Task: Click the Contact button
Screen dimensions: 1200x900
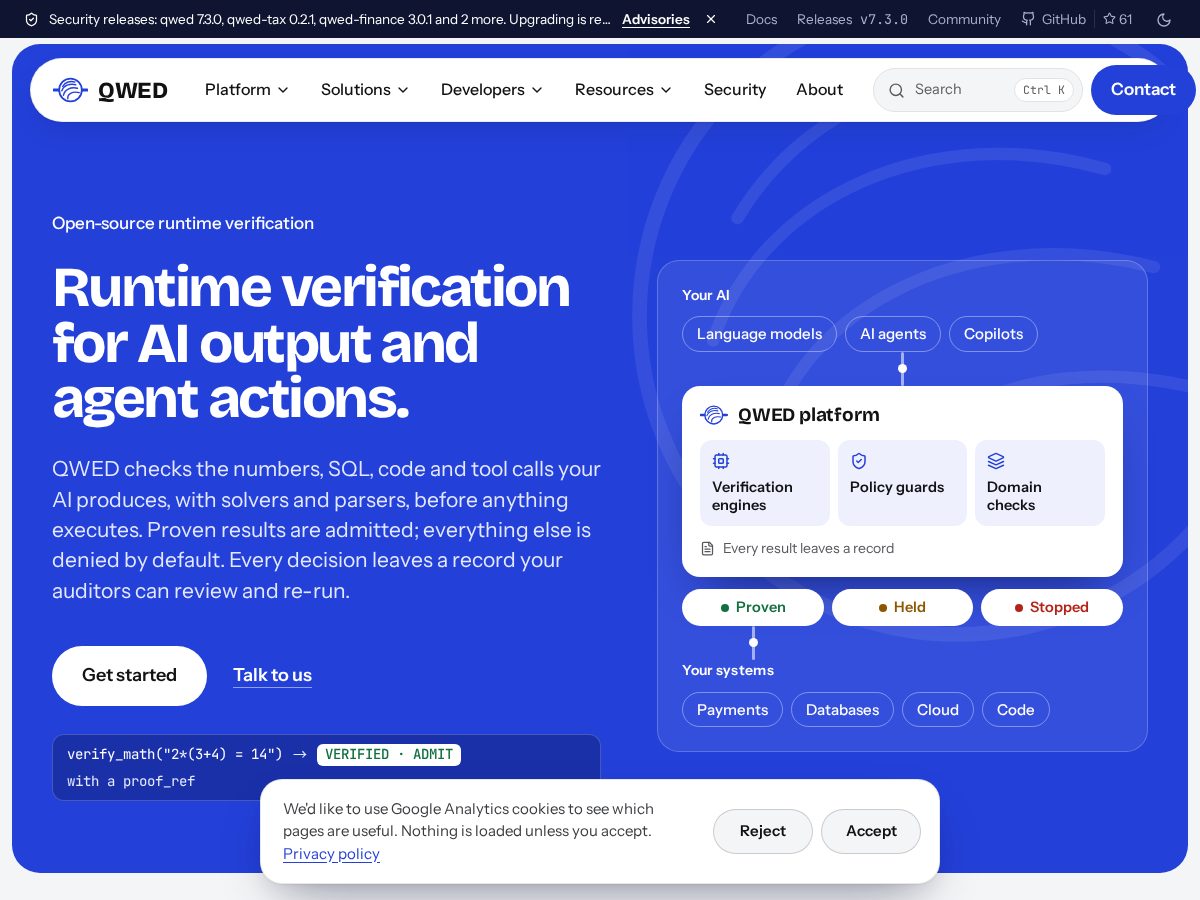Action: point(1143,90)
